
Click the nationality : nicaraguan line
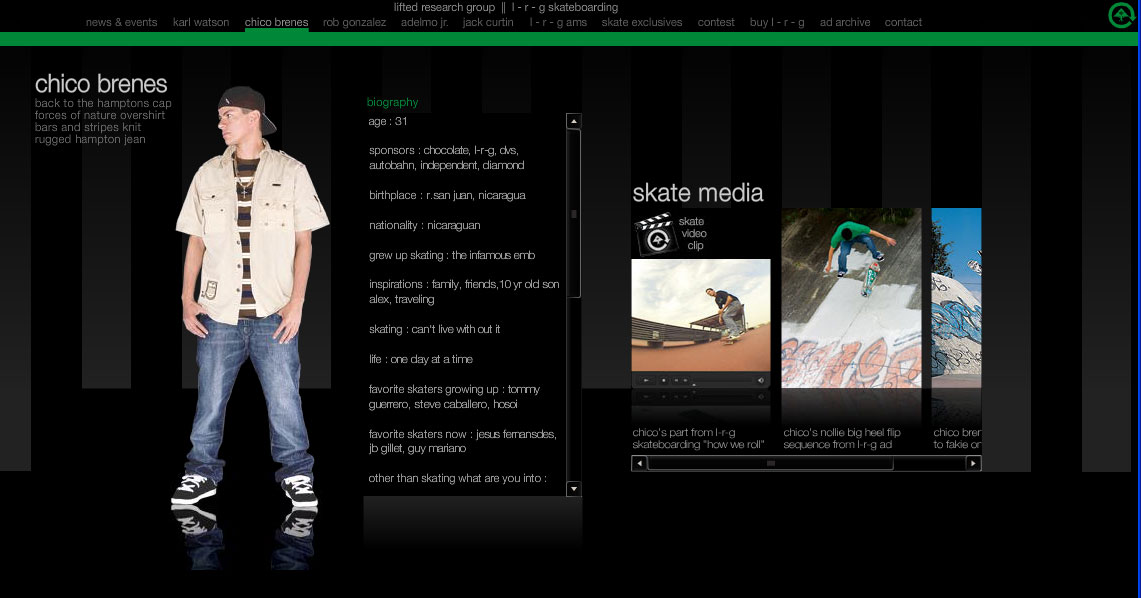click(424, 226)
